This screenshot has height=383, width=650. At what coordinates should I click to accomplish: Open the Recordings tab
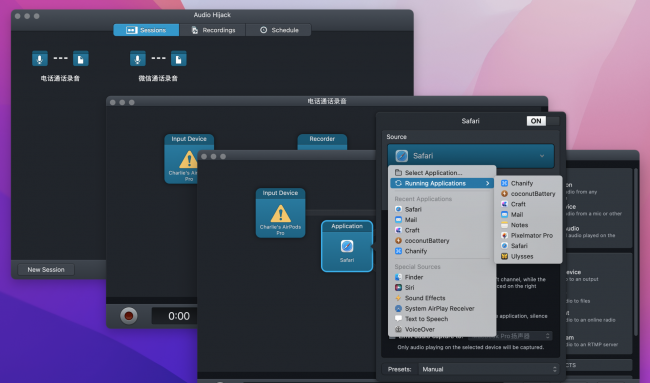[213, 30]
